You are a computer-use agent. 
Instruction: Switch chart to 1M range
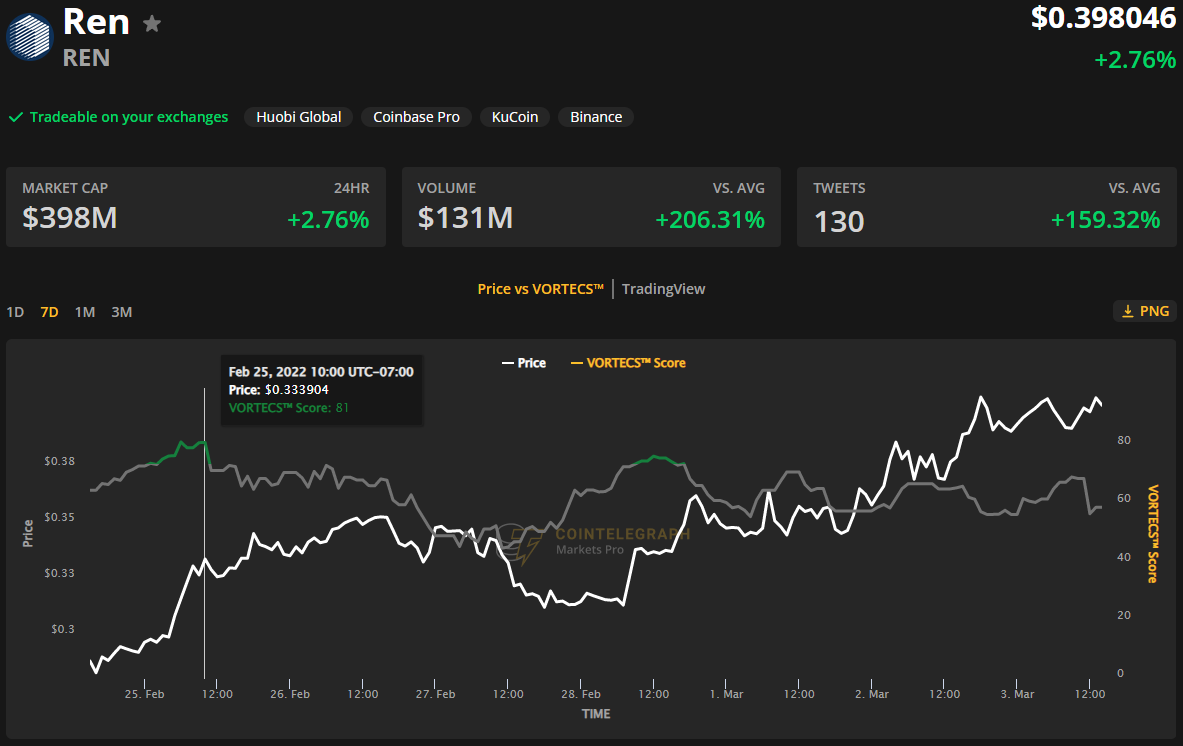85,312
